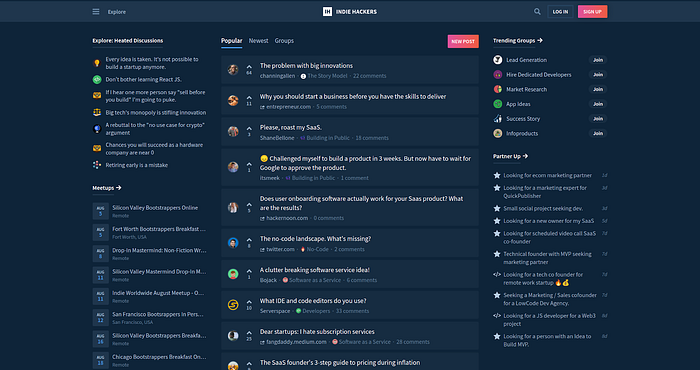This screenshot has width=700, height=370.
Task: Join the Market Research group
Action: [x=598, y=89]
